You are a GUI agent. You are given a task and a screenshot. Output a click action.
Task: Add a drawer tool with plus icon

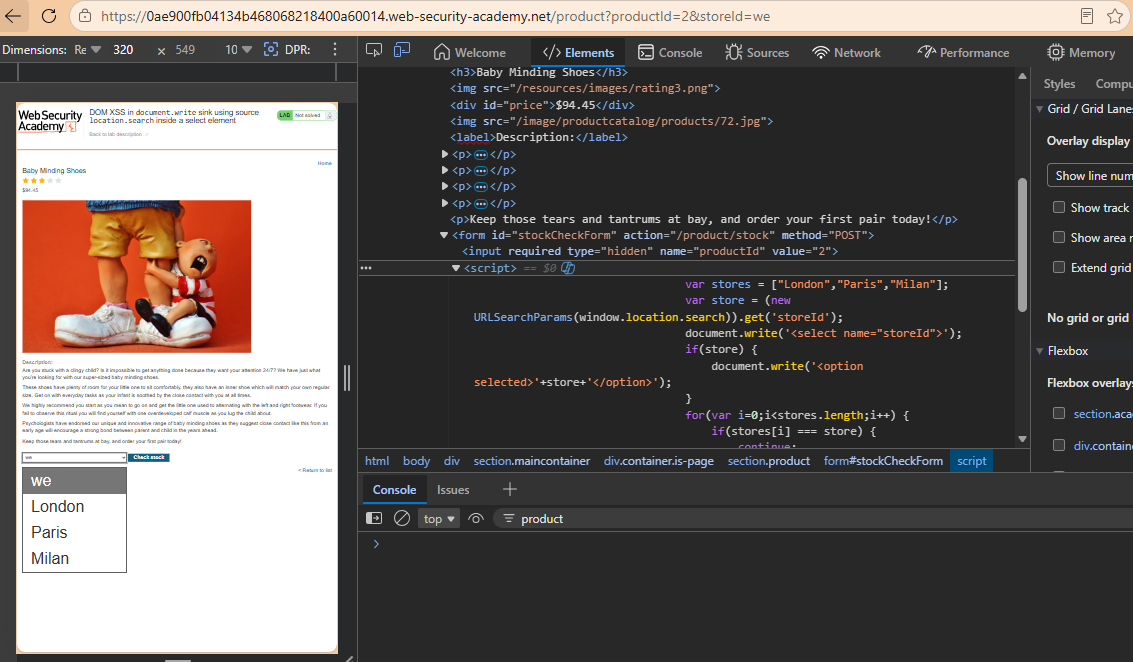point(509,489)
